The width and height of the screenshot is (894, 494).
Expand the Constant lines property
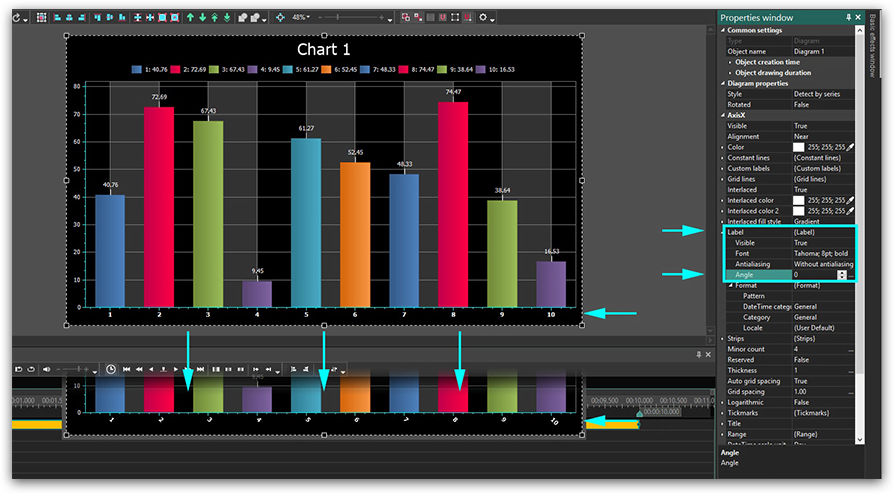pyautogui.click(x=723, y=158)
